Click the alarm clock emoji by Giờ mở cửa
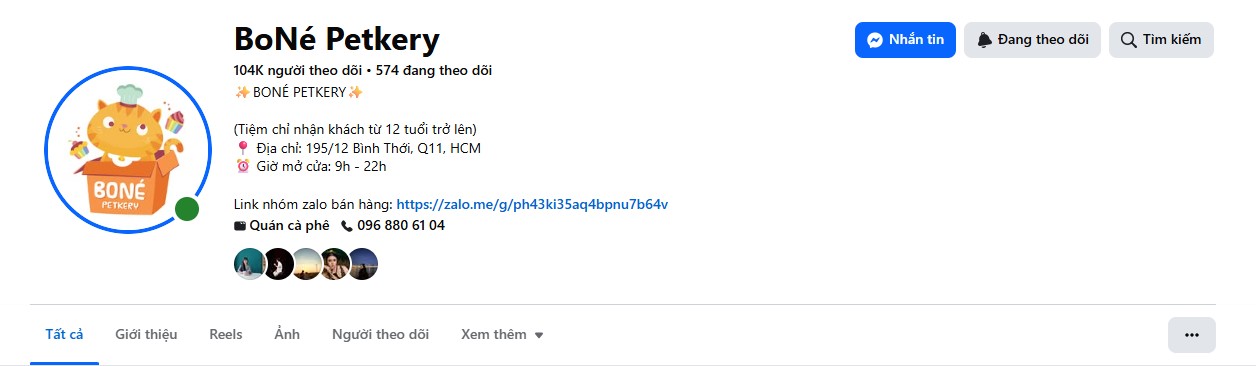This screenshot has height=366, width=1256. click(x=242, y=166)
